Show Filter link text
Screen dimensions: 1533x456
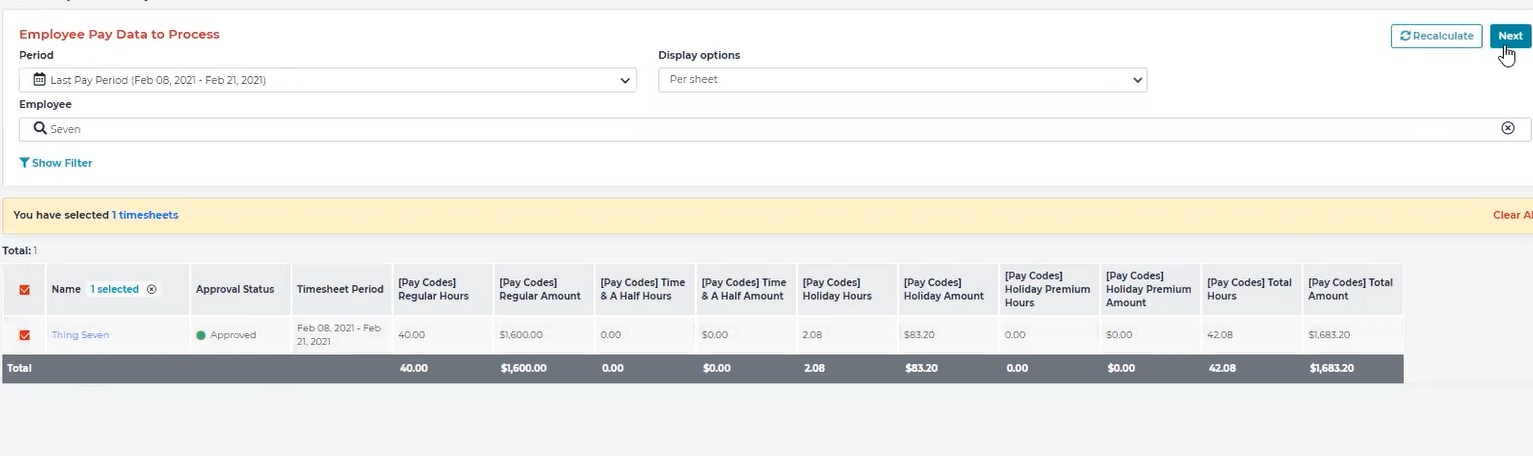tap(62, 163)
